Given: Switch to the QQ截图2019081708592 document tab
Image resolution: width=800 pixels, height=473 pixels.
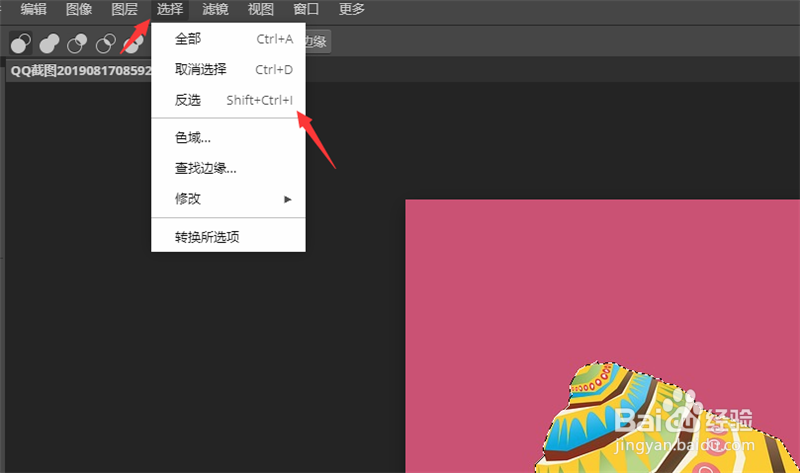Looking at the screenshot, I should click(x=80, y=70).
